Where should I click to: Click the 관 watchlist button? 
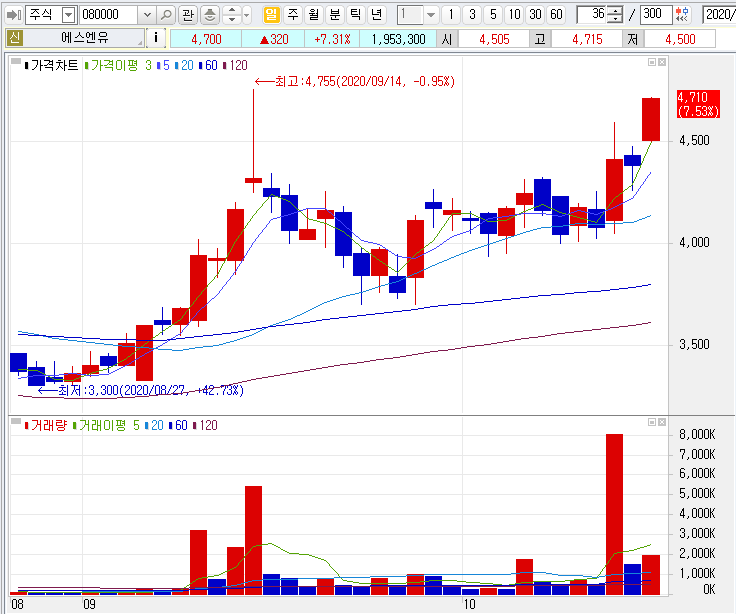pyautogui.click(x=188, y=15)
